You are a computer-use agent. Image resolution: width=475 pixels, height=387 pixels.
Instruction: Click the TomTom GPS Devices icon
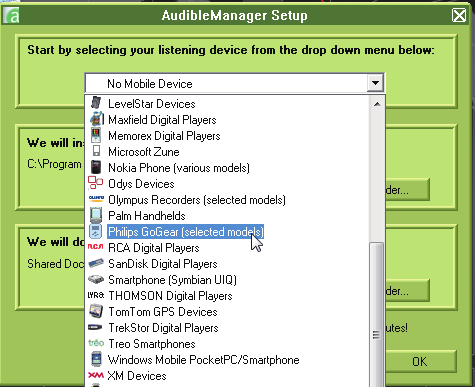pyautogui.click(x=96, y=311)
